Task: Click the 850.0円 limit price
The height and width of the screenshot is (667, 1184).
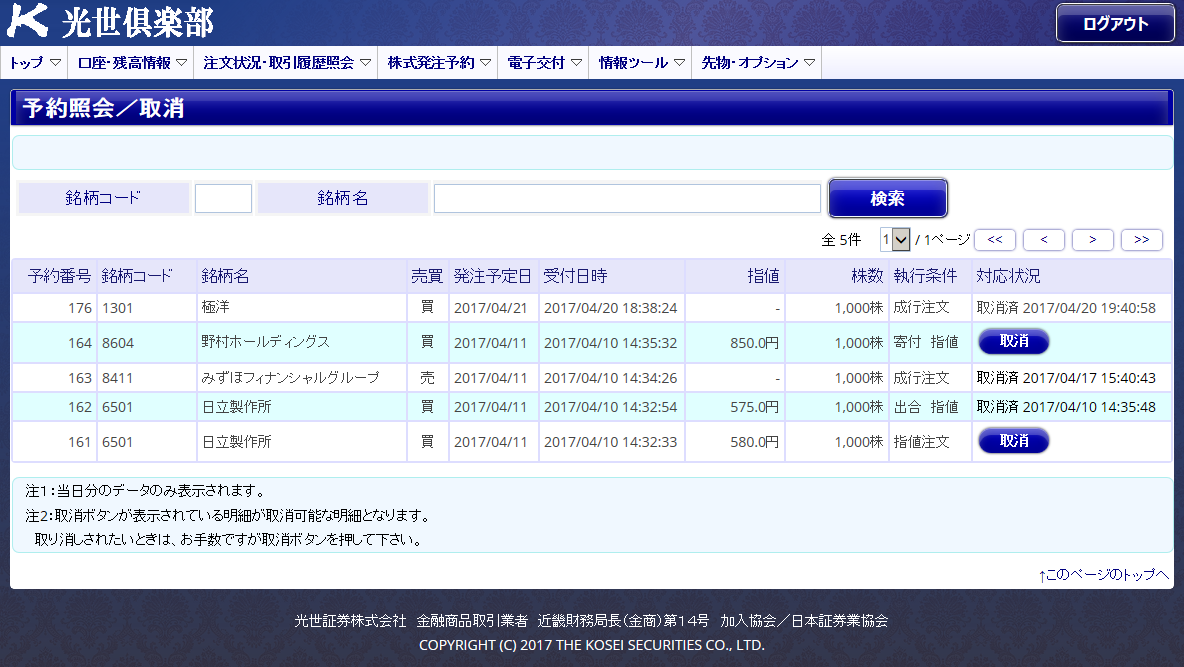Action: (x=754, y=343)
